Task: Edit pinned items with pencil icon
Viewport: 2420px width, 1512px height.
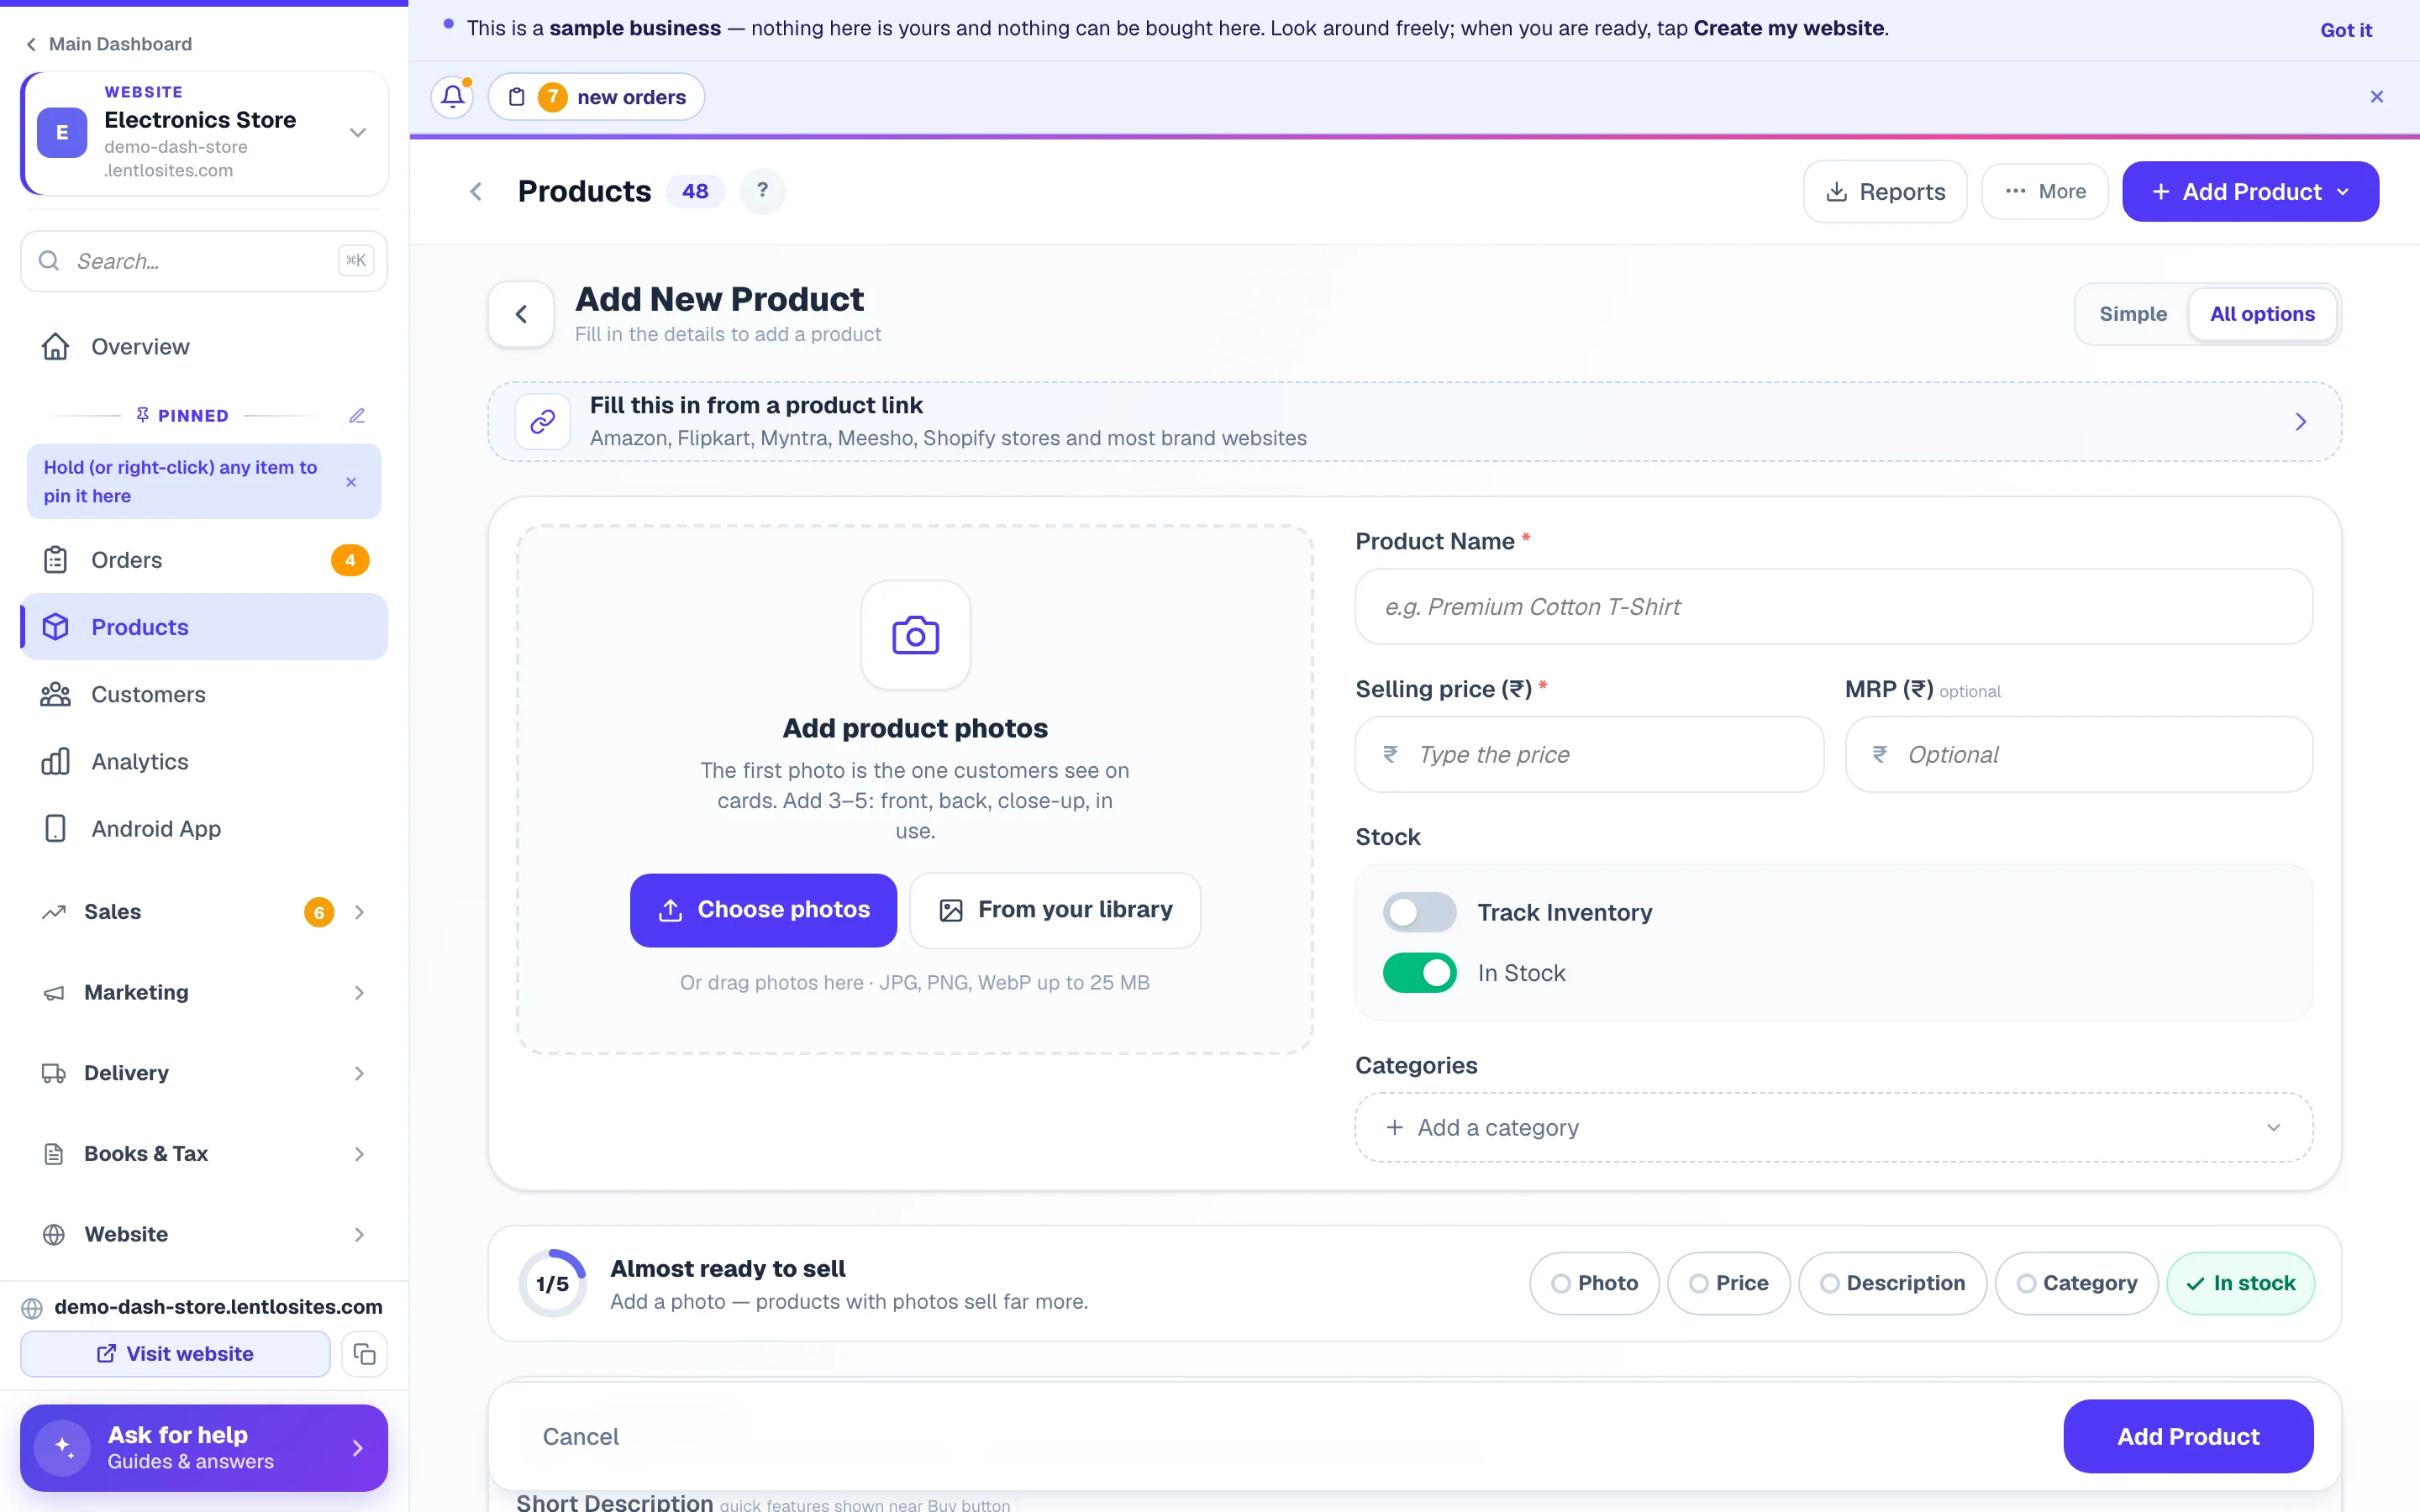Action: [x=357, y=415]
